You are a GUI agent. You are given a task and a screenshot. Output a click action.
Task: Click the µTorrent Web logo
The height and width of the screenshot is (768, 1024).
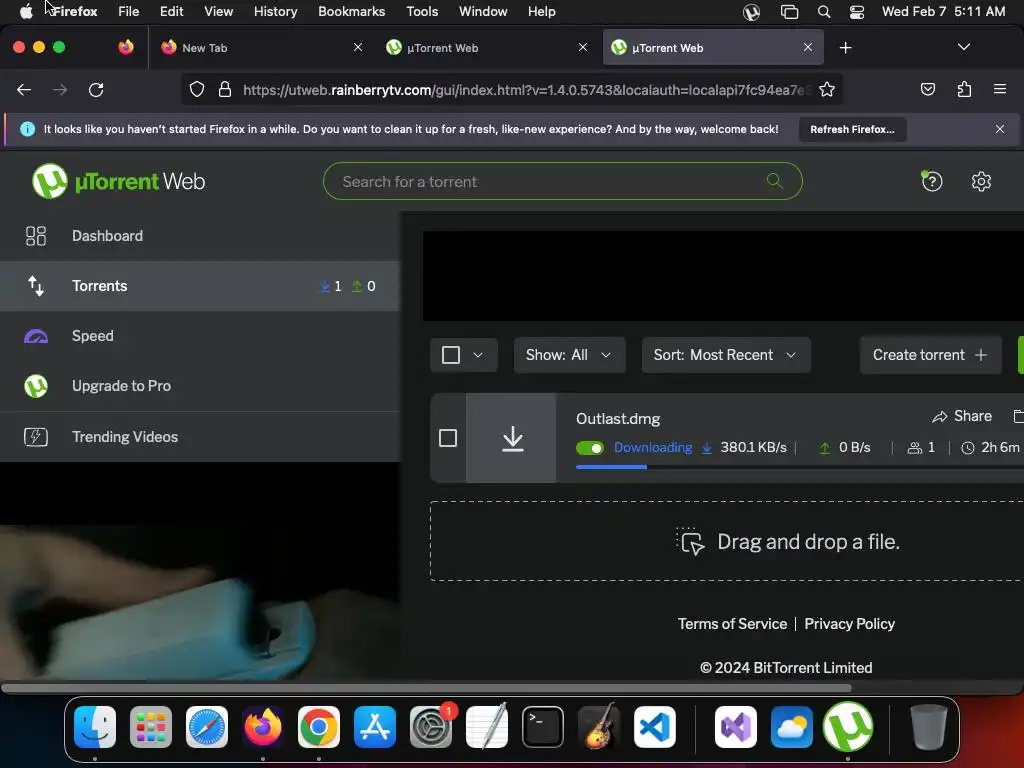click(118, 181)
